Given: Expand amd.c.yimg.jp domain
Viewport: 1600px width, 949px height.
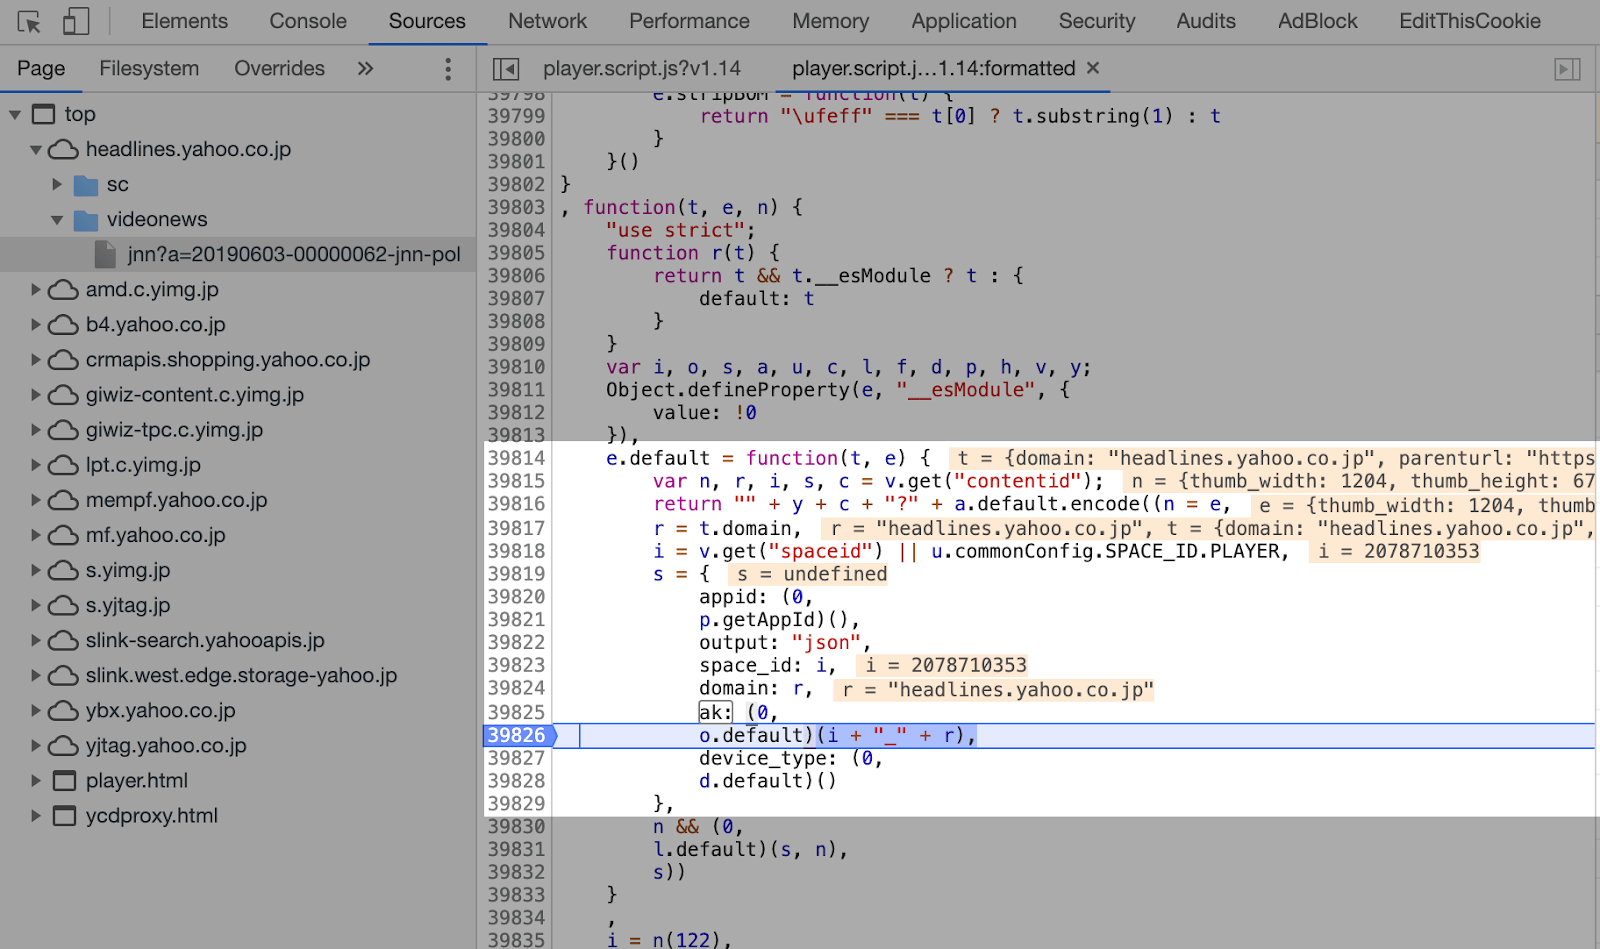Looking at the screenshot, I should (36, 289).
